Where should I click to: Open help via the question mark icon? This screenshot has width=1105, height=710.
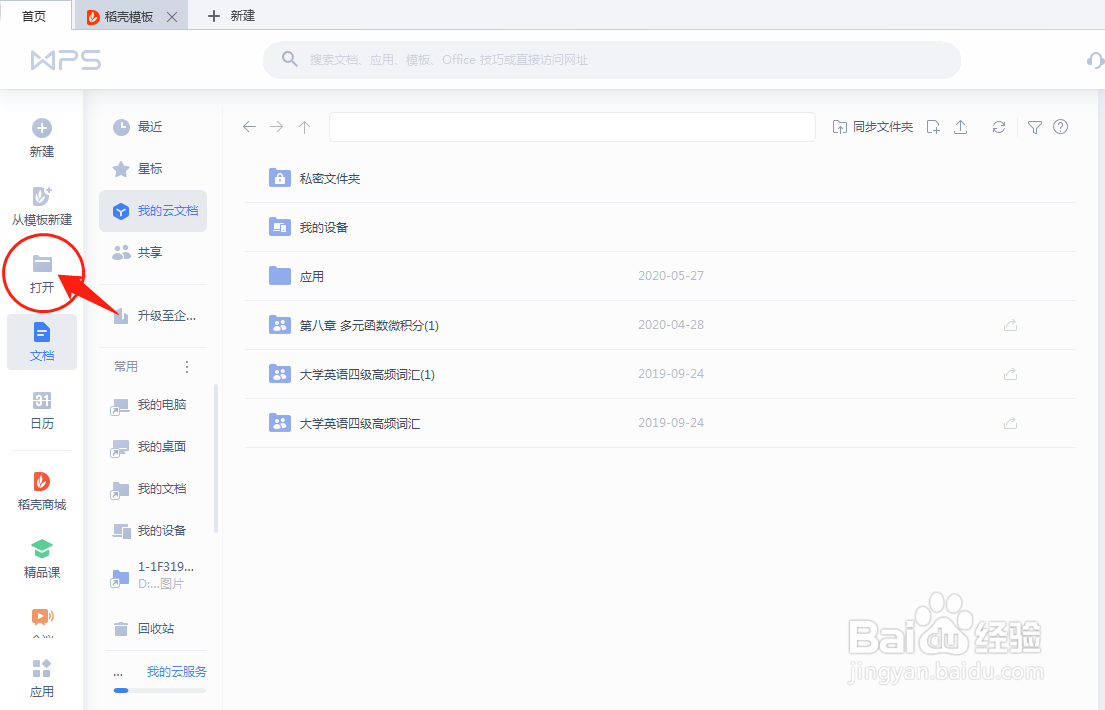[1061, 127]
